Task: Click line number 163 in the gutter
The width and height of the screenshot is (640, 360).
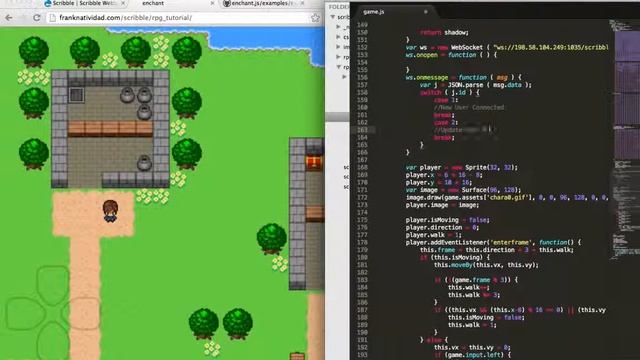Action: [x=362, y=130]
